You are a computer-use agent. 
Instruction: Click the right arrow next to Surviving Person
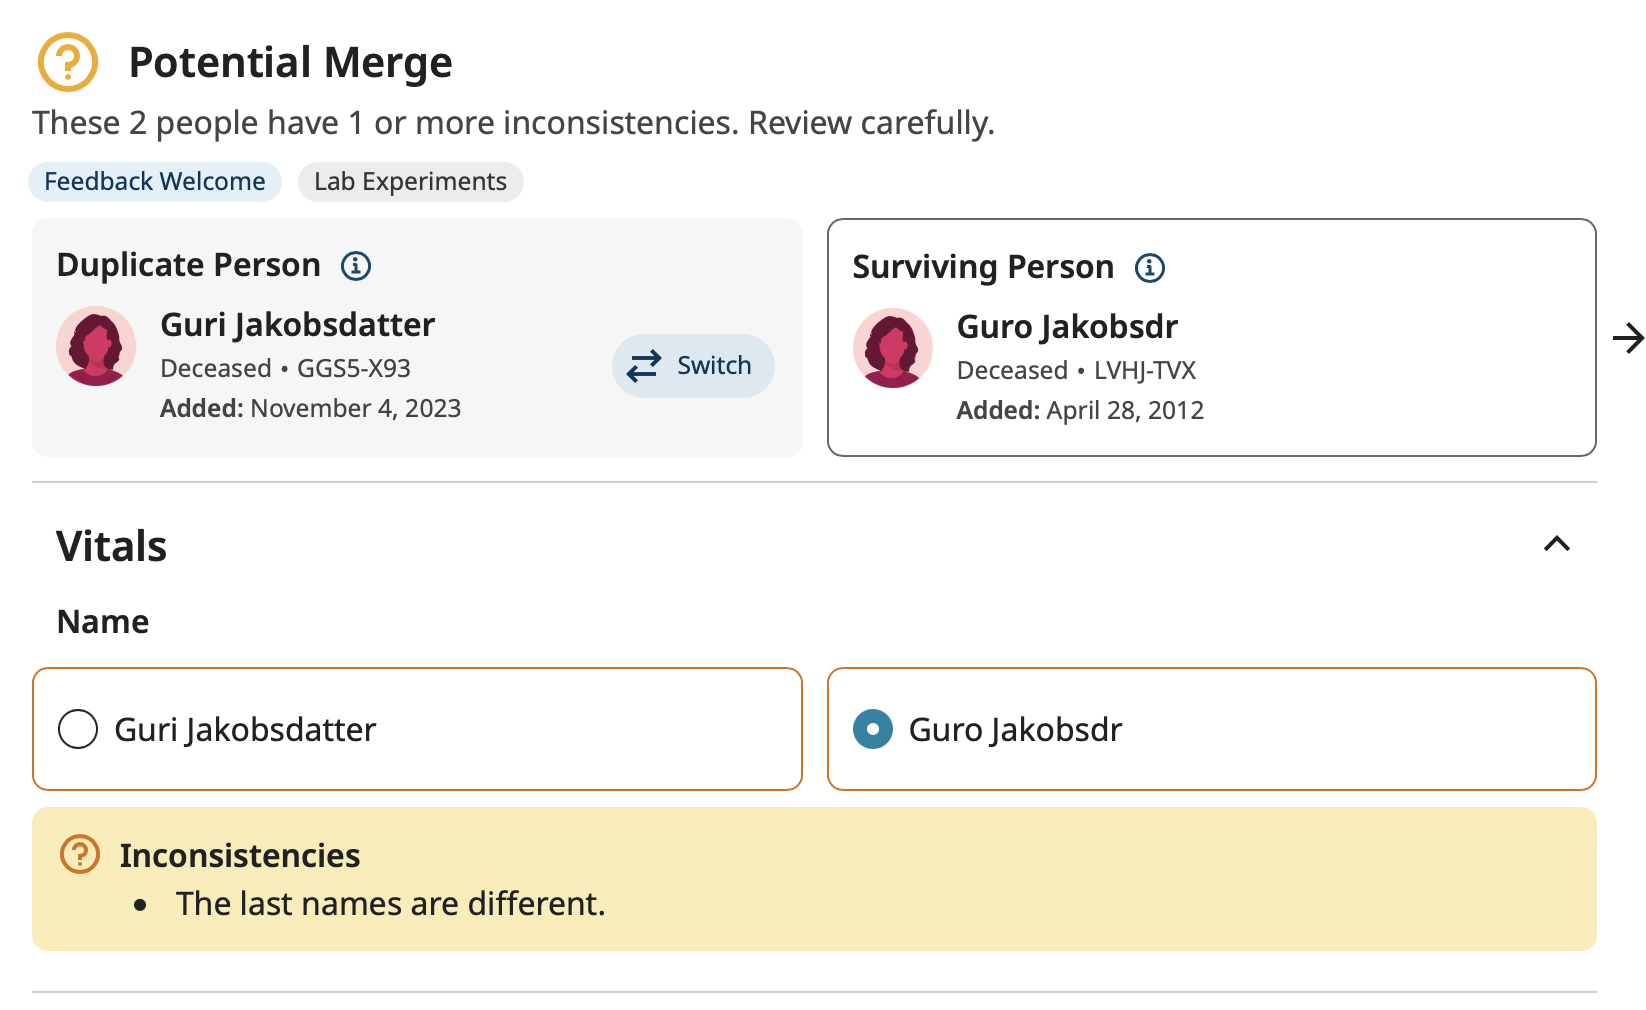coord(1628,338)
